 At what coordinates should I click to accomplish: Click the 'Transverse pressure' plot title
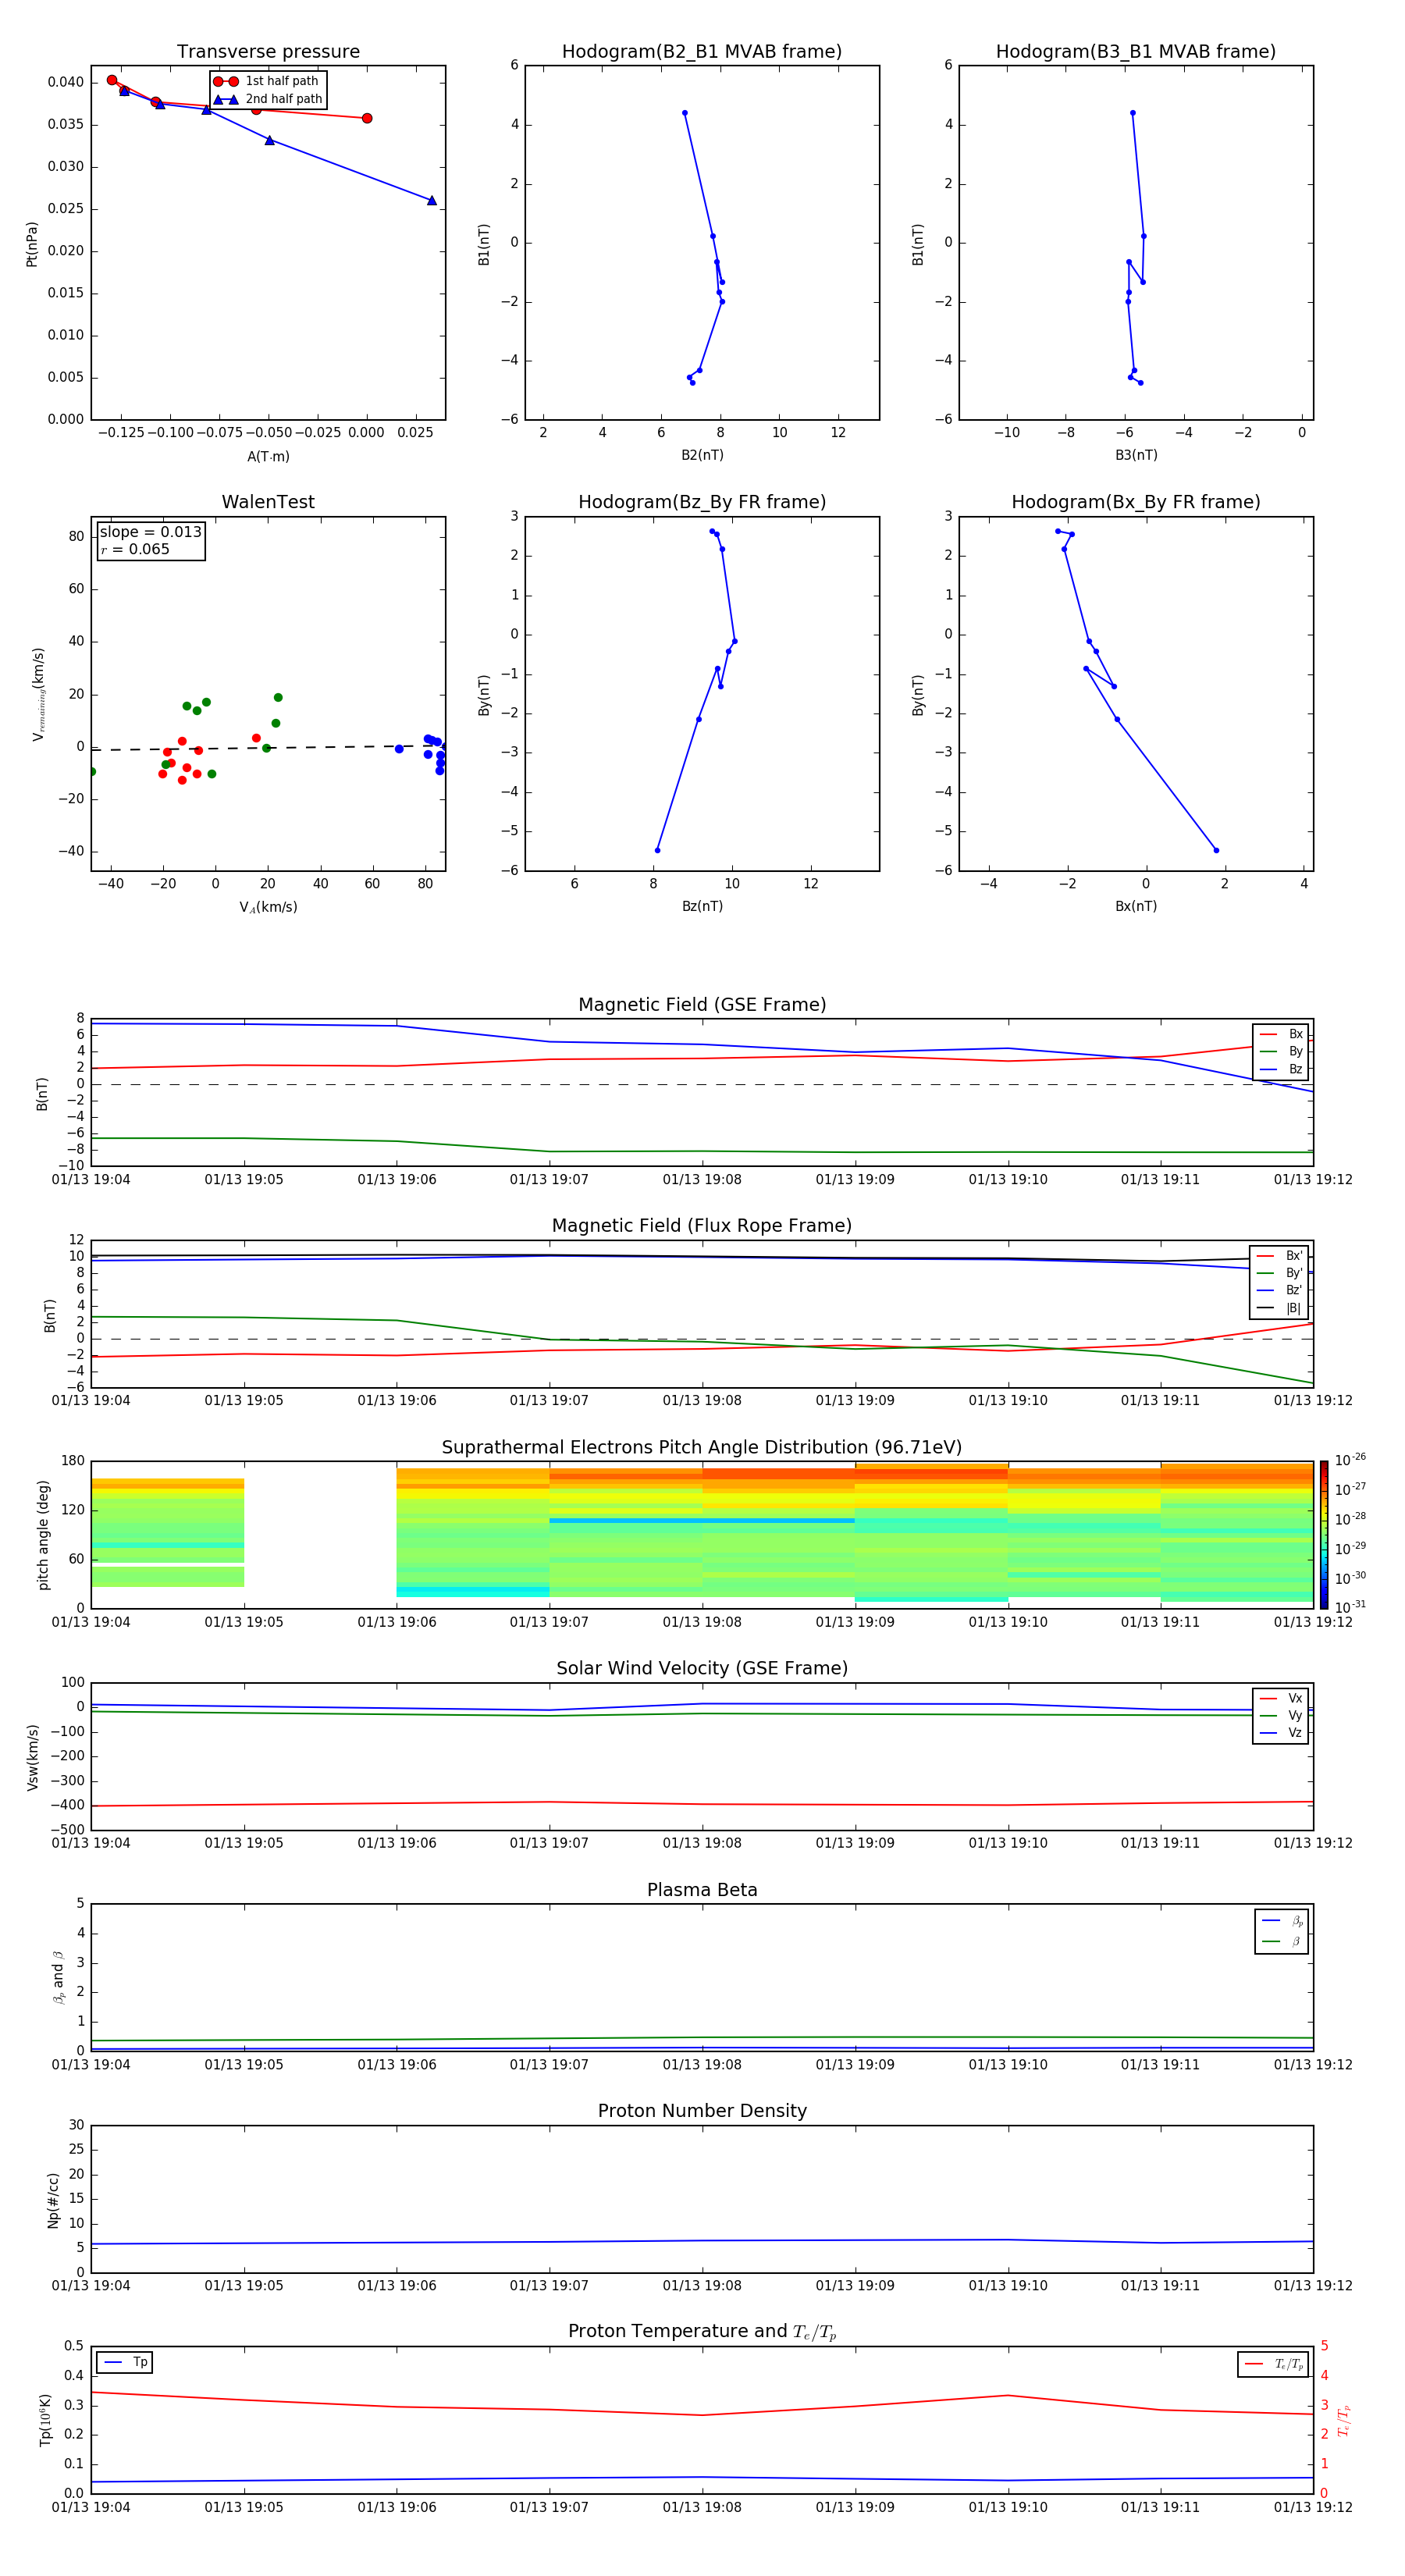point(268,52)
